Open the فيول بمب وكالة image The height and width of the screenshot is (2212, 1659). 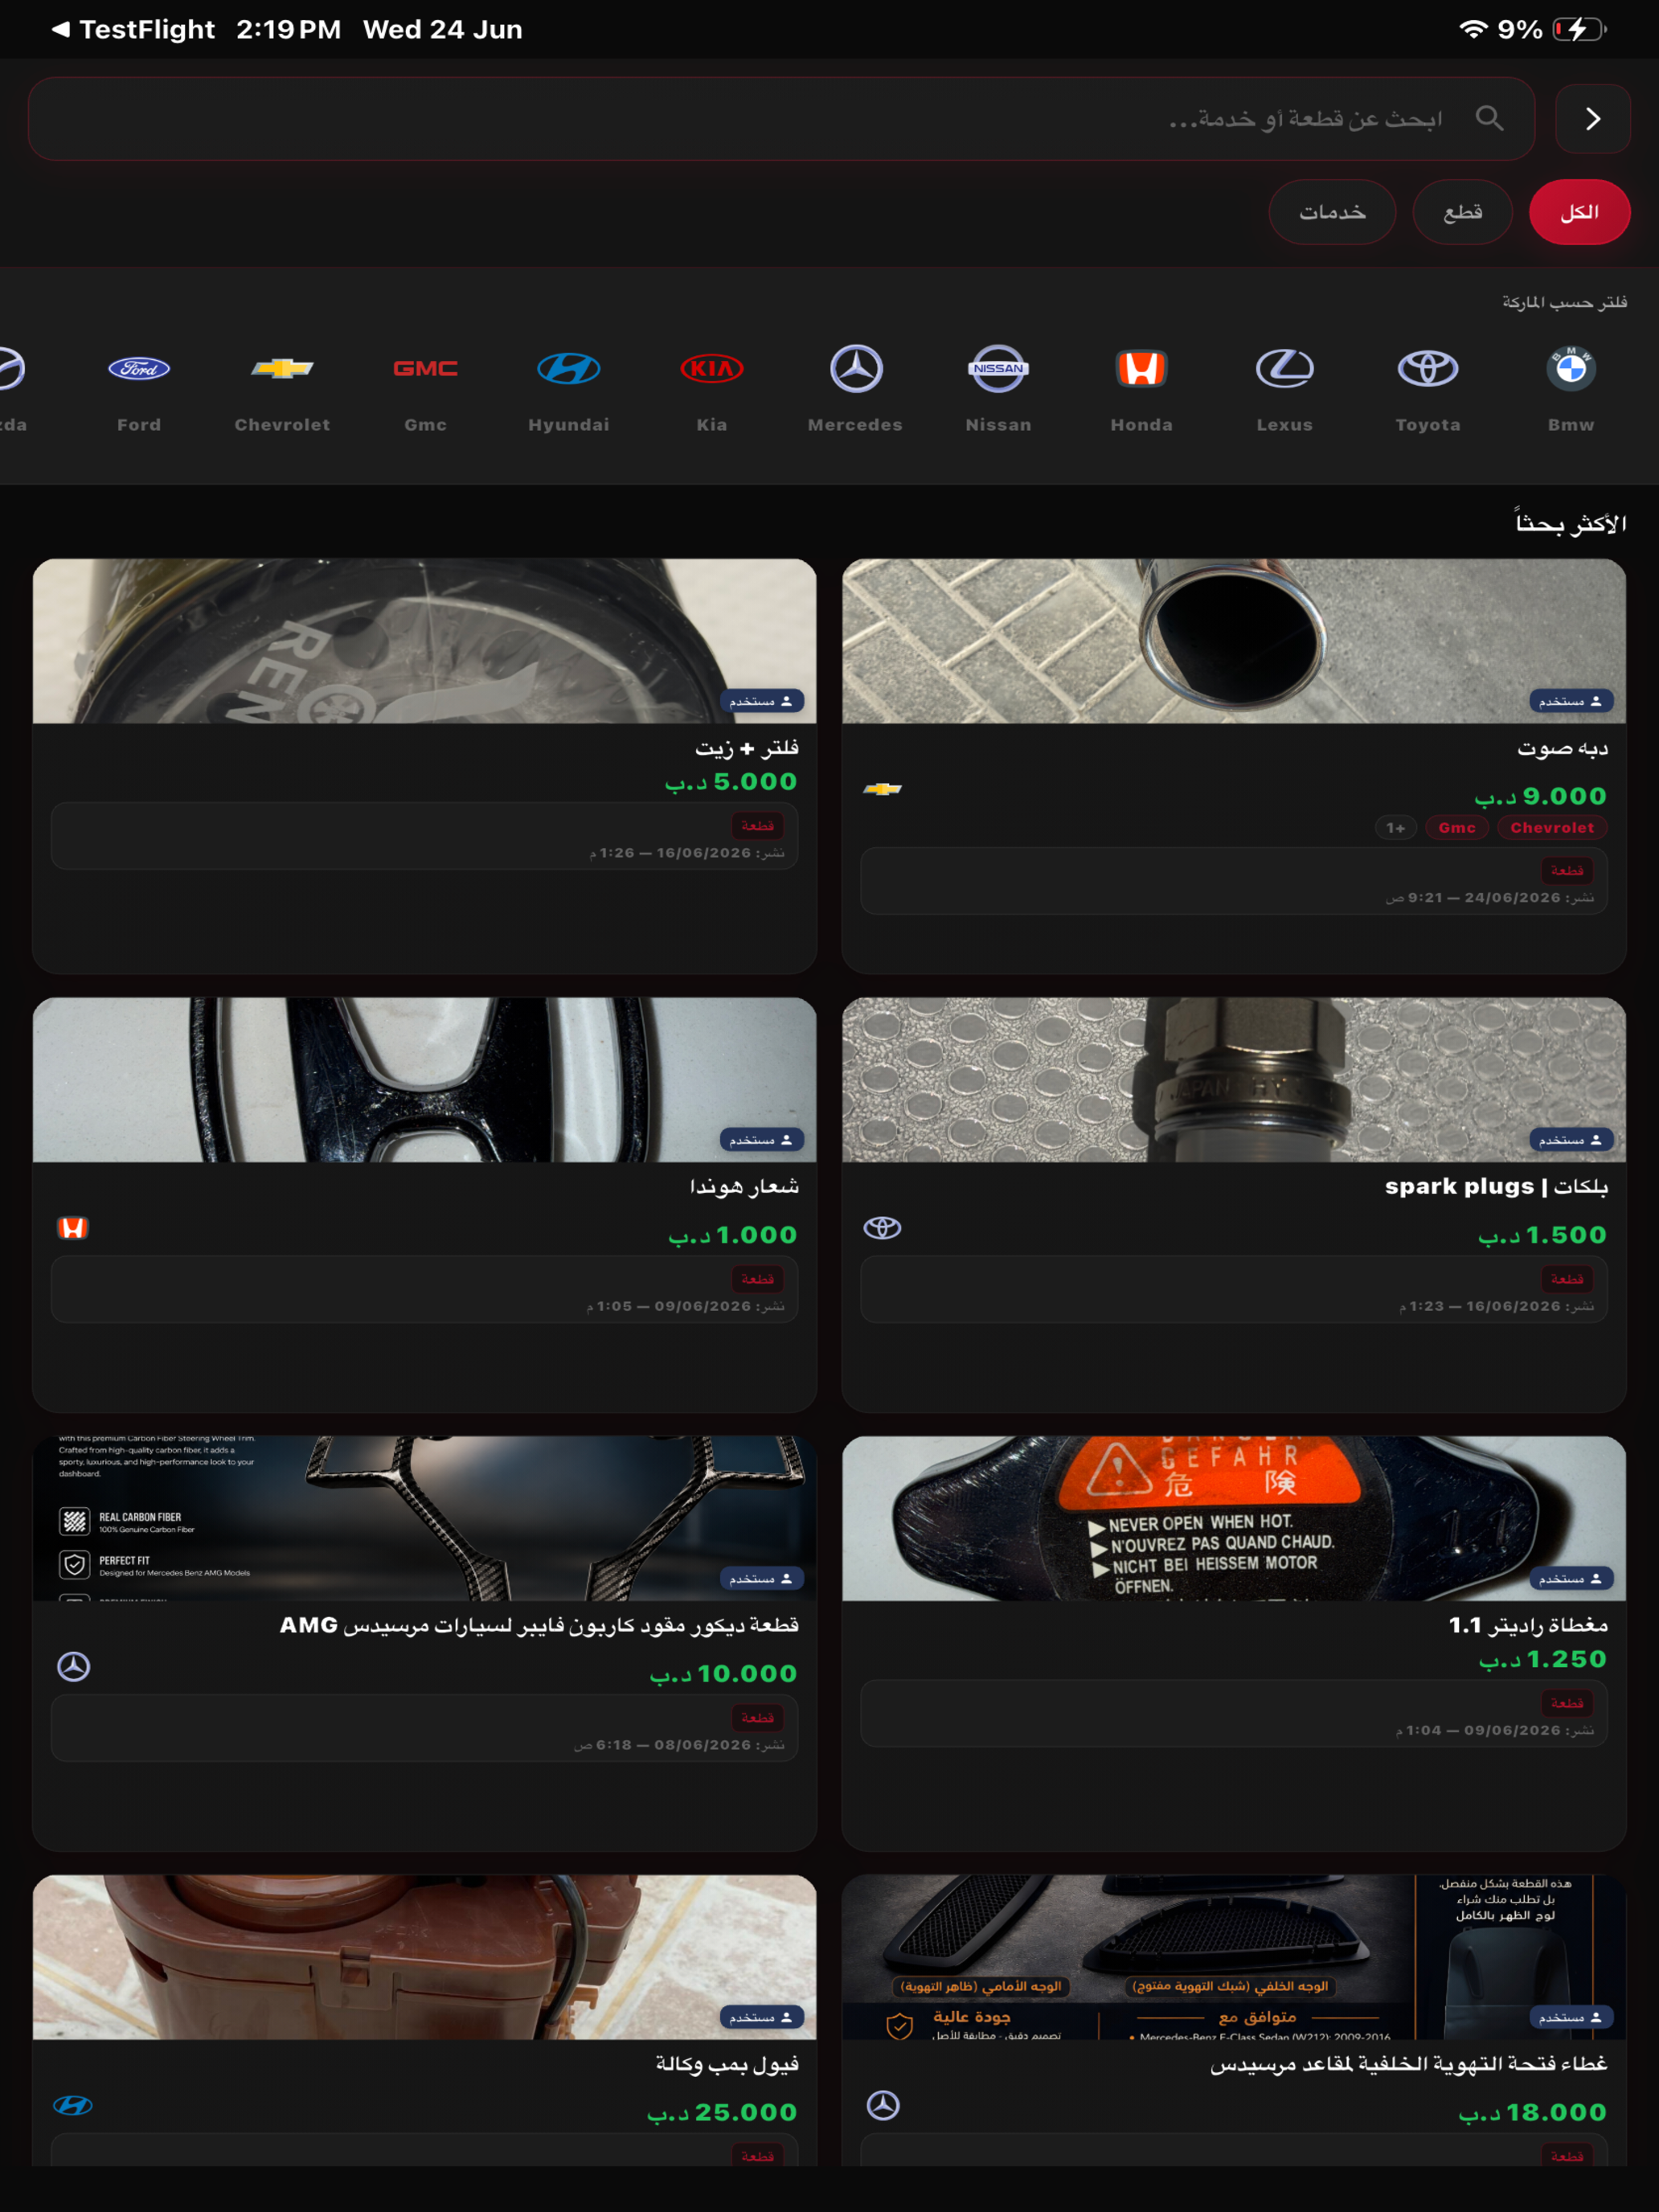[x=424, y=1957]
